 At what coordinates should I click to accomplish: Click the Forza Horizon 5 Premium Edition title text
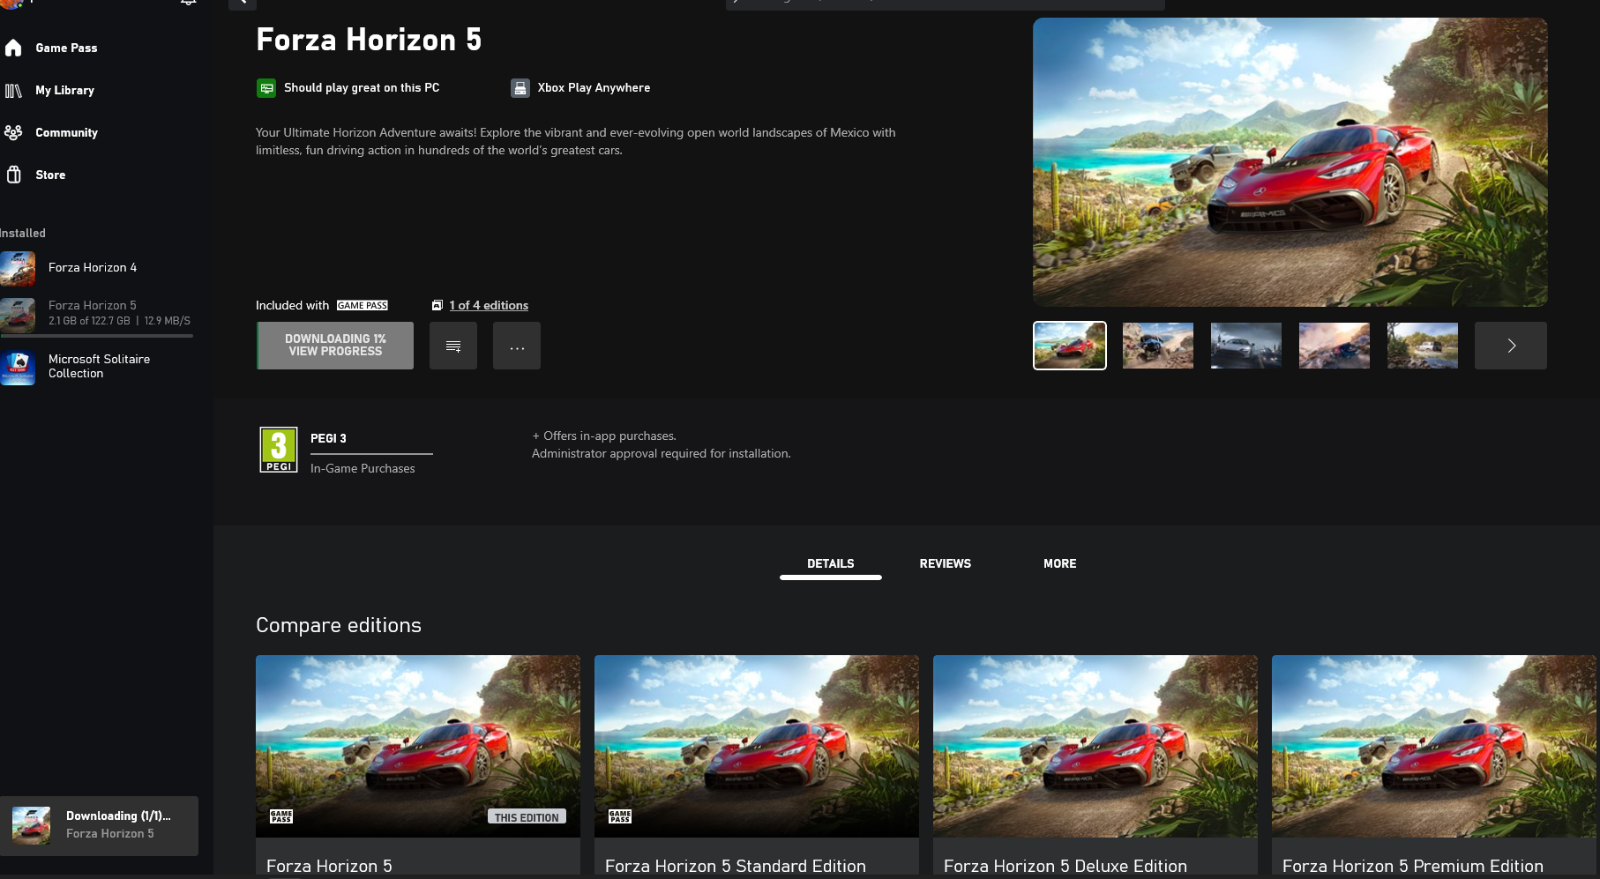pos(1413,866)
